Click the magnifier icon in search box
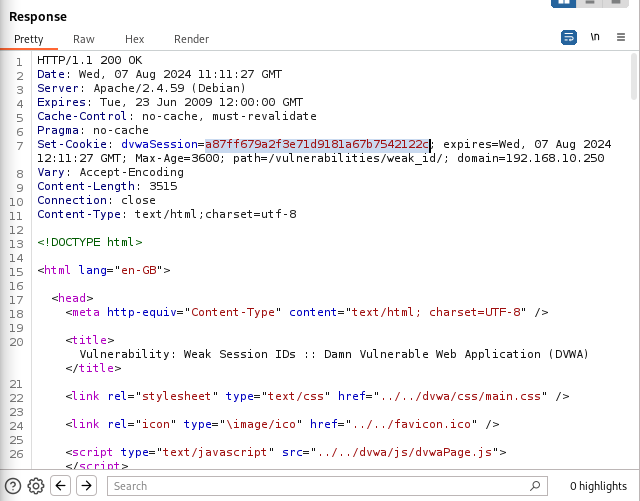The image size is (640, 501). pos(535,485)
